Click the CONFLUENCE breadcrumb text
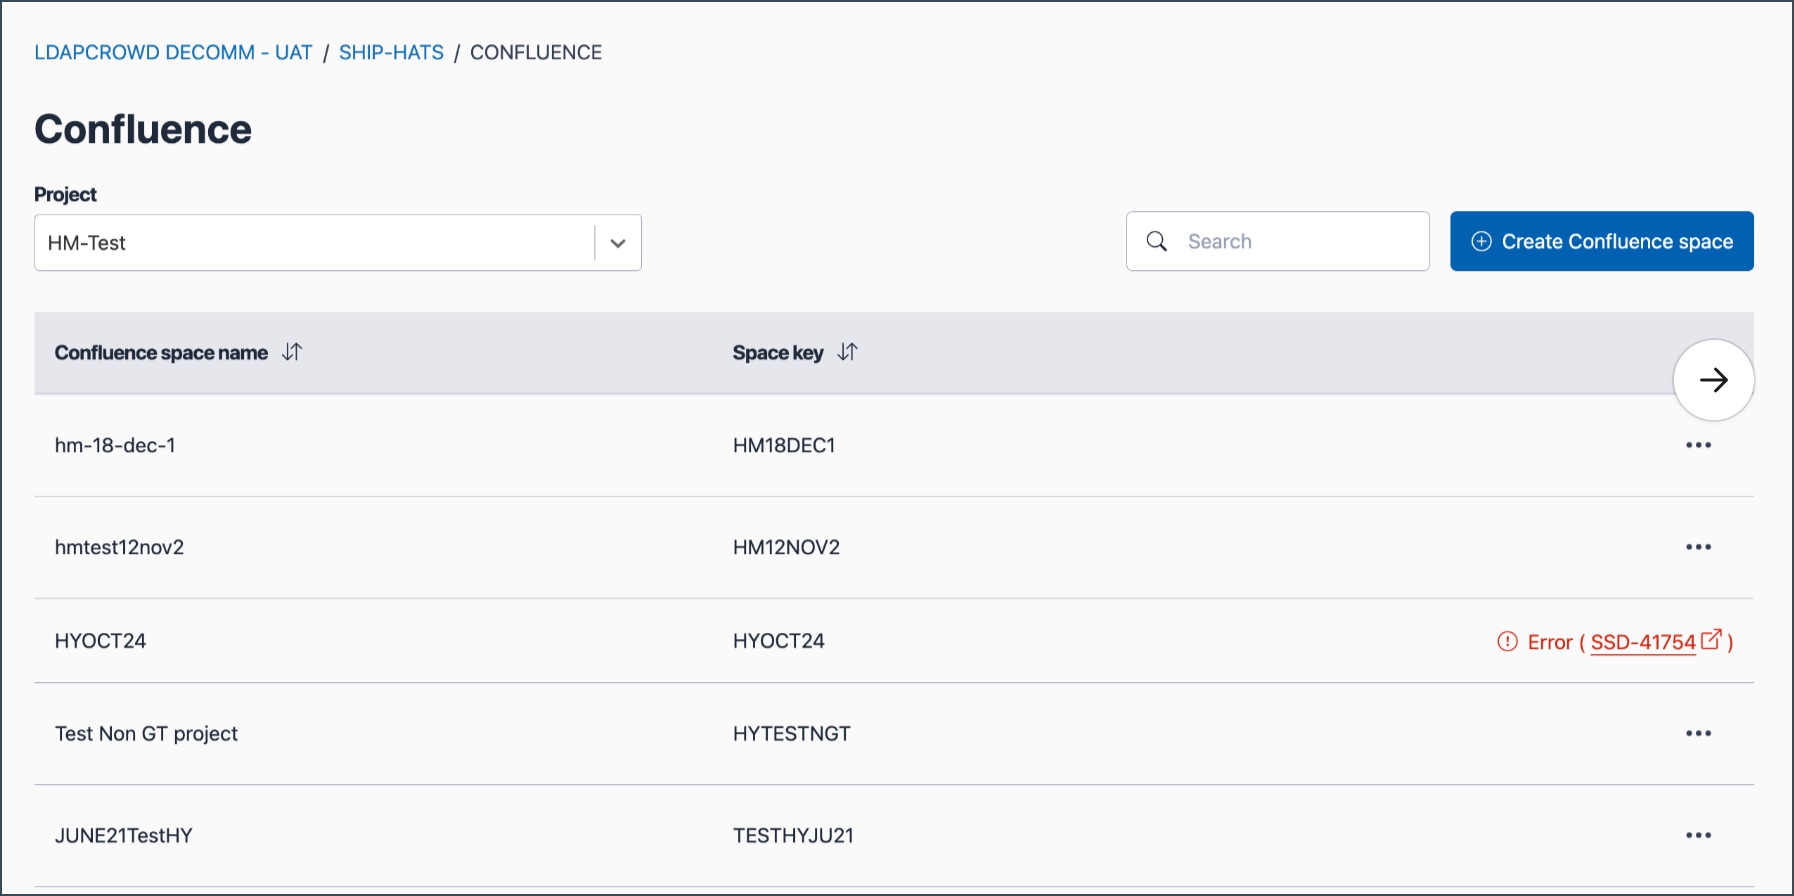Viewport: 1794px width, 896px height. coord(536,53)
